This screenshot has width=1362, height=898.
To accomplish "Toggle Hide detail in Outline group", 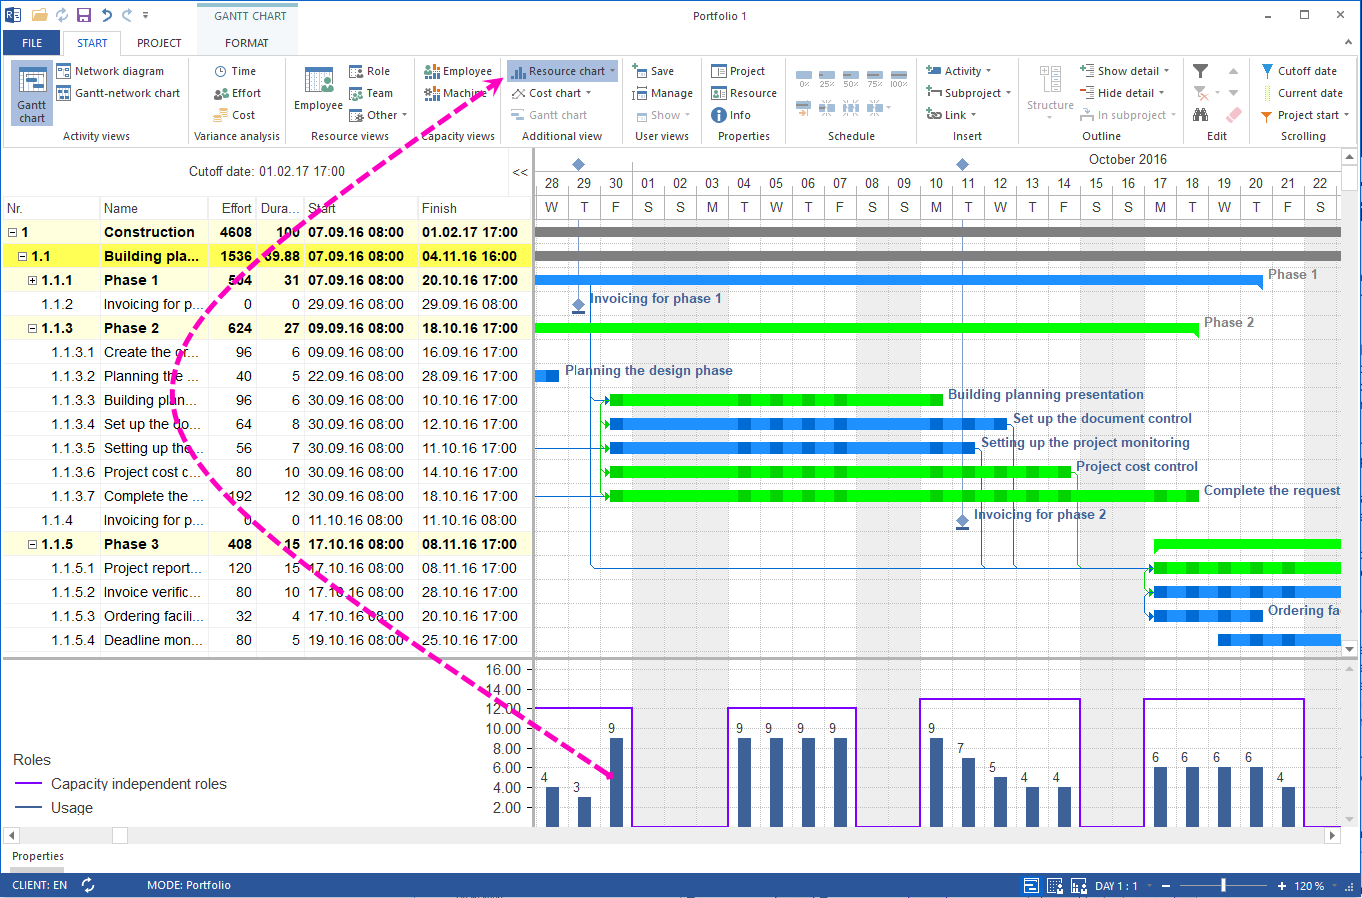I will click(x=1120, y=92).
